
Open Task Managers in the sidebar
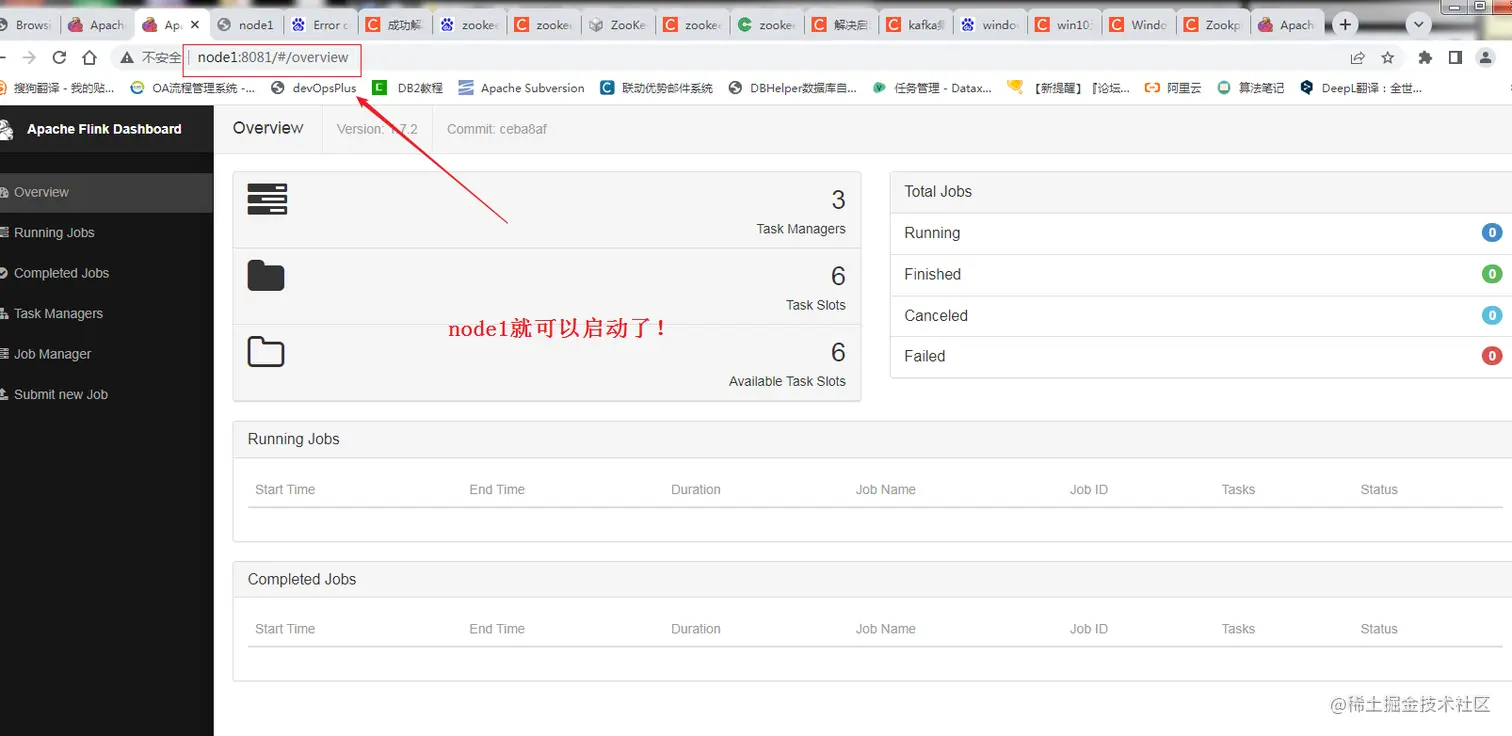pyautogui.click(x=106, y=313)
